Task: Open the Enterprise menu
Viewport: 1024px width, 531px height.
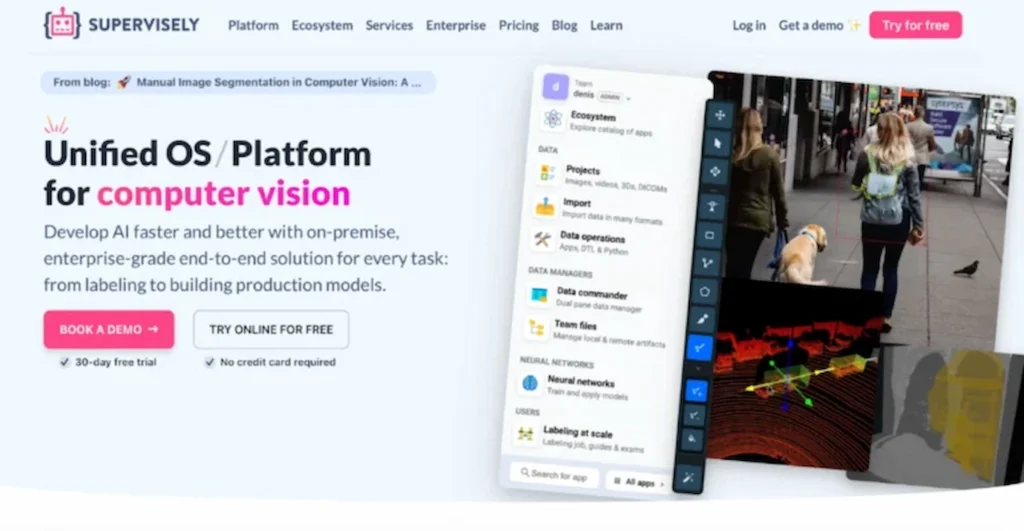Action: [x=456, y=25]
